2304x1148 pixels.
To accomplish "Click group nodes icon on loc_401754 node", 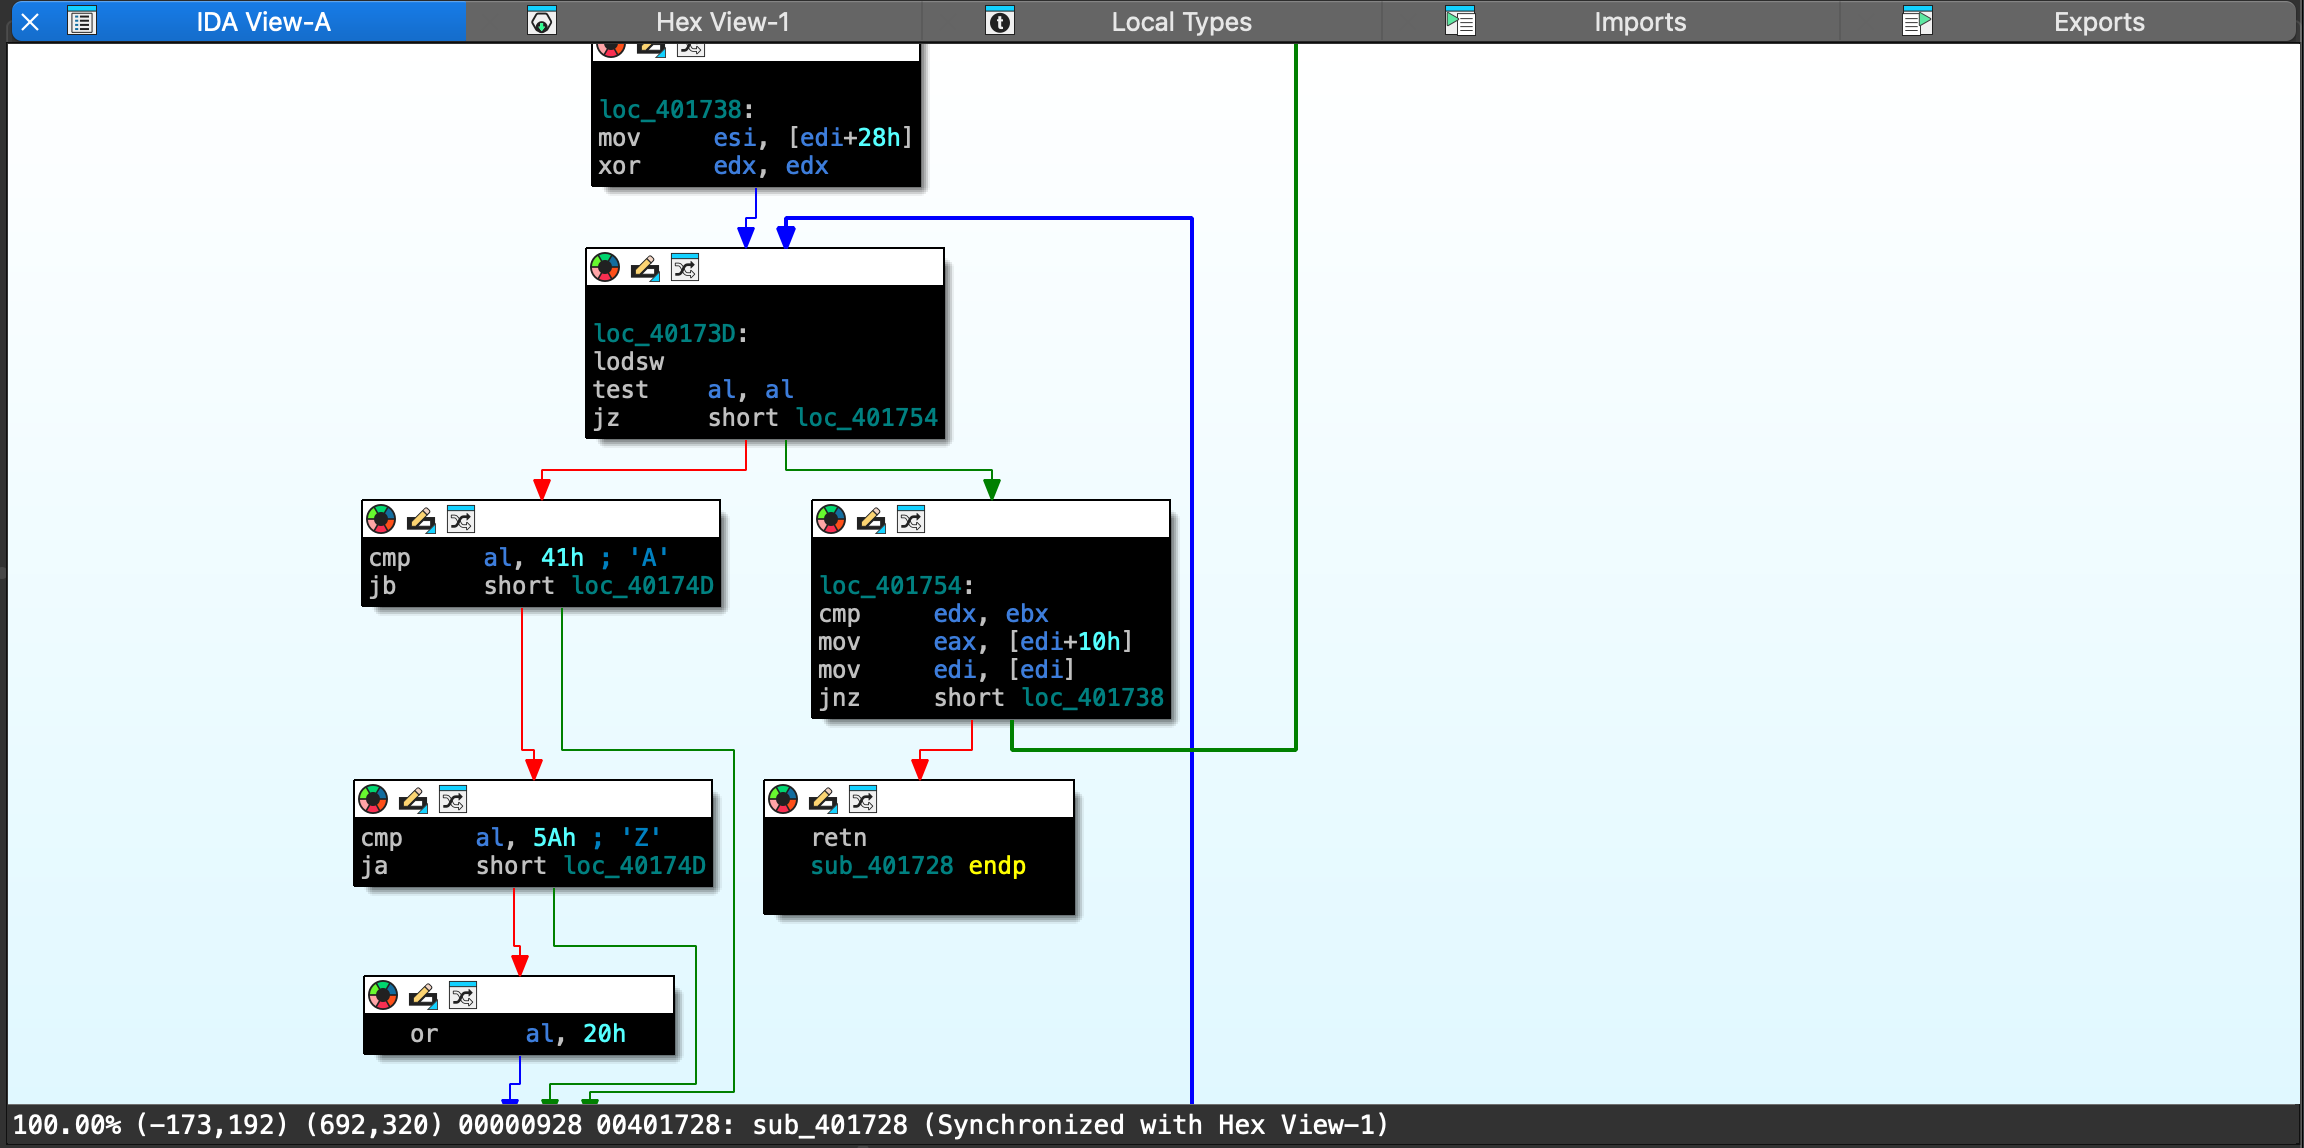I will coord(911,519).
